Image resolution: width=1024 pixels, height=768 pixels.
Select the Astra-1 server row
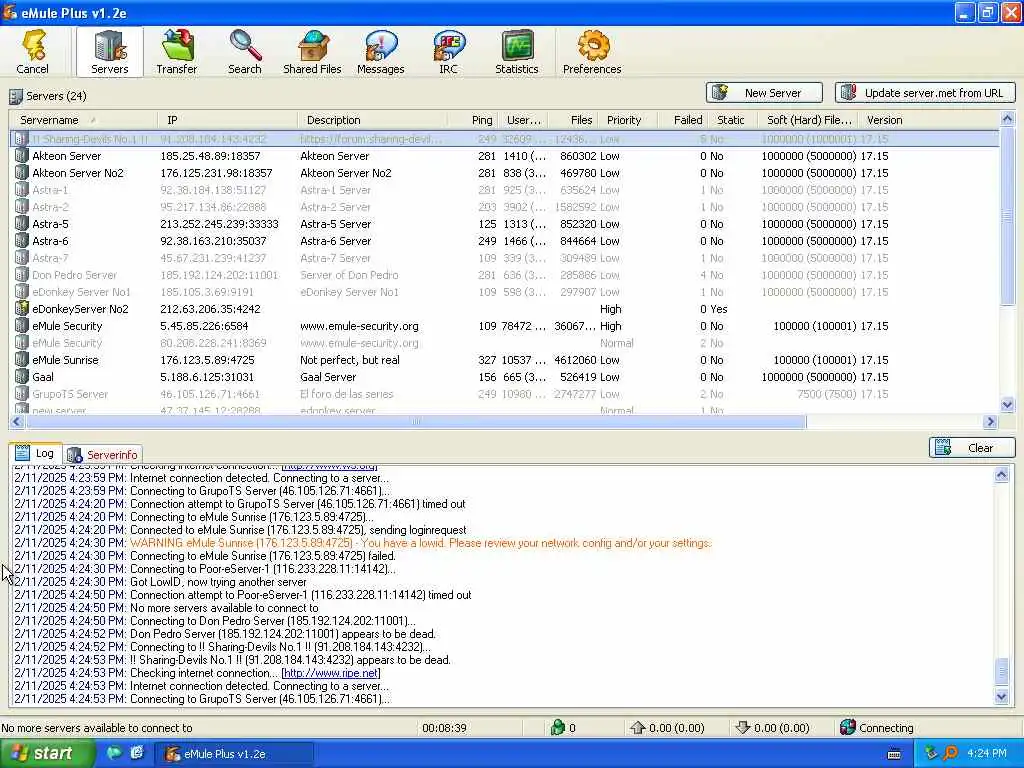(x=504, y=190)
